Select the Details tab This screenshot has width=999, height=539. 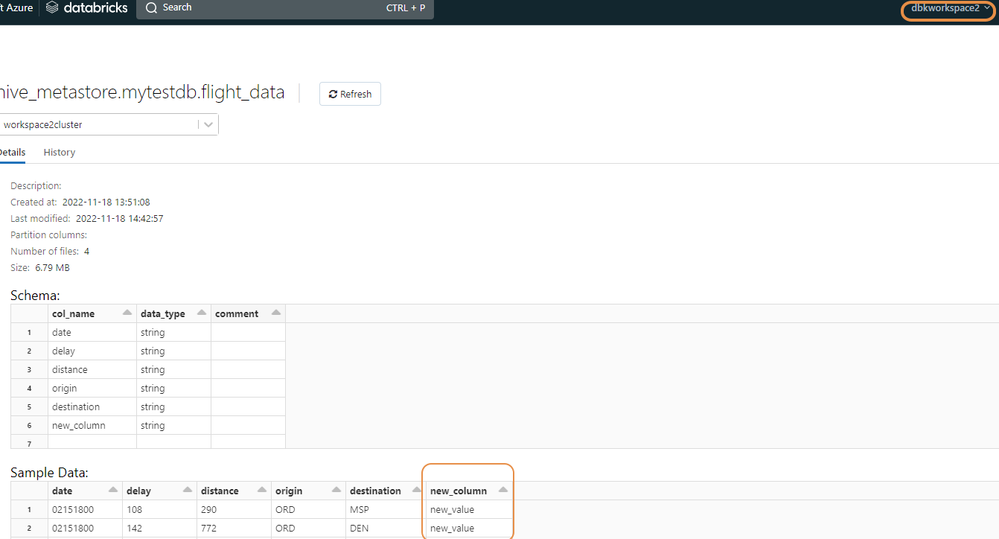(x=12, y=152)
